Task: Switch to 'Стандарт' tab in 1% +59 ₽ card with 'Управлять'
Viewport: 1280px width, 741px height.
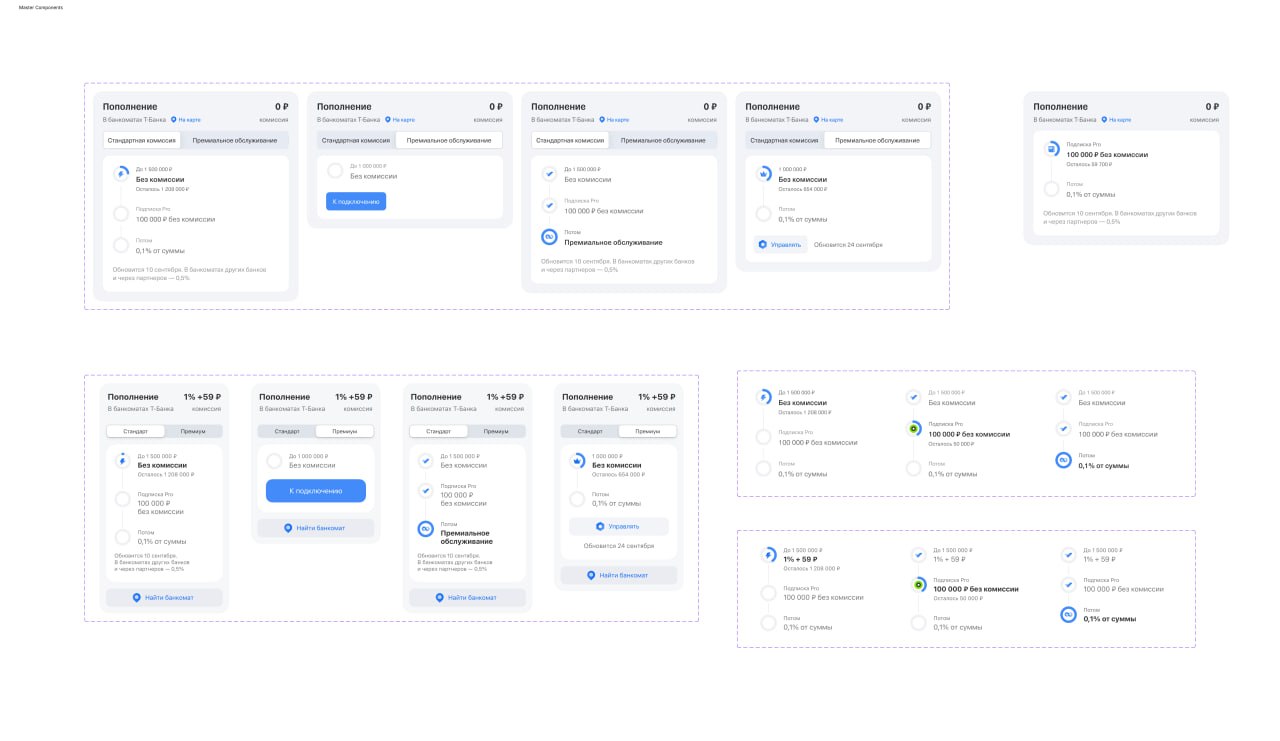Action: pos(590,431)
